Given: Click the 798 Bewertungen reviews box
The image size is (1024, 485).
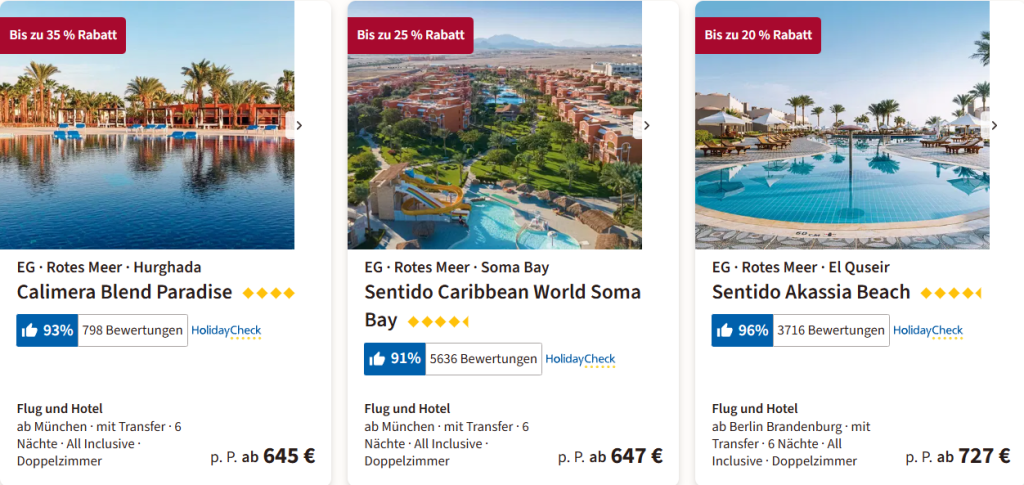Looking at the screenshot, I should [x=132, y=330].
